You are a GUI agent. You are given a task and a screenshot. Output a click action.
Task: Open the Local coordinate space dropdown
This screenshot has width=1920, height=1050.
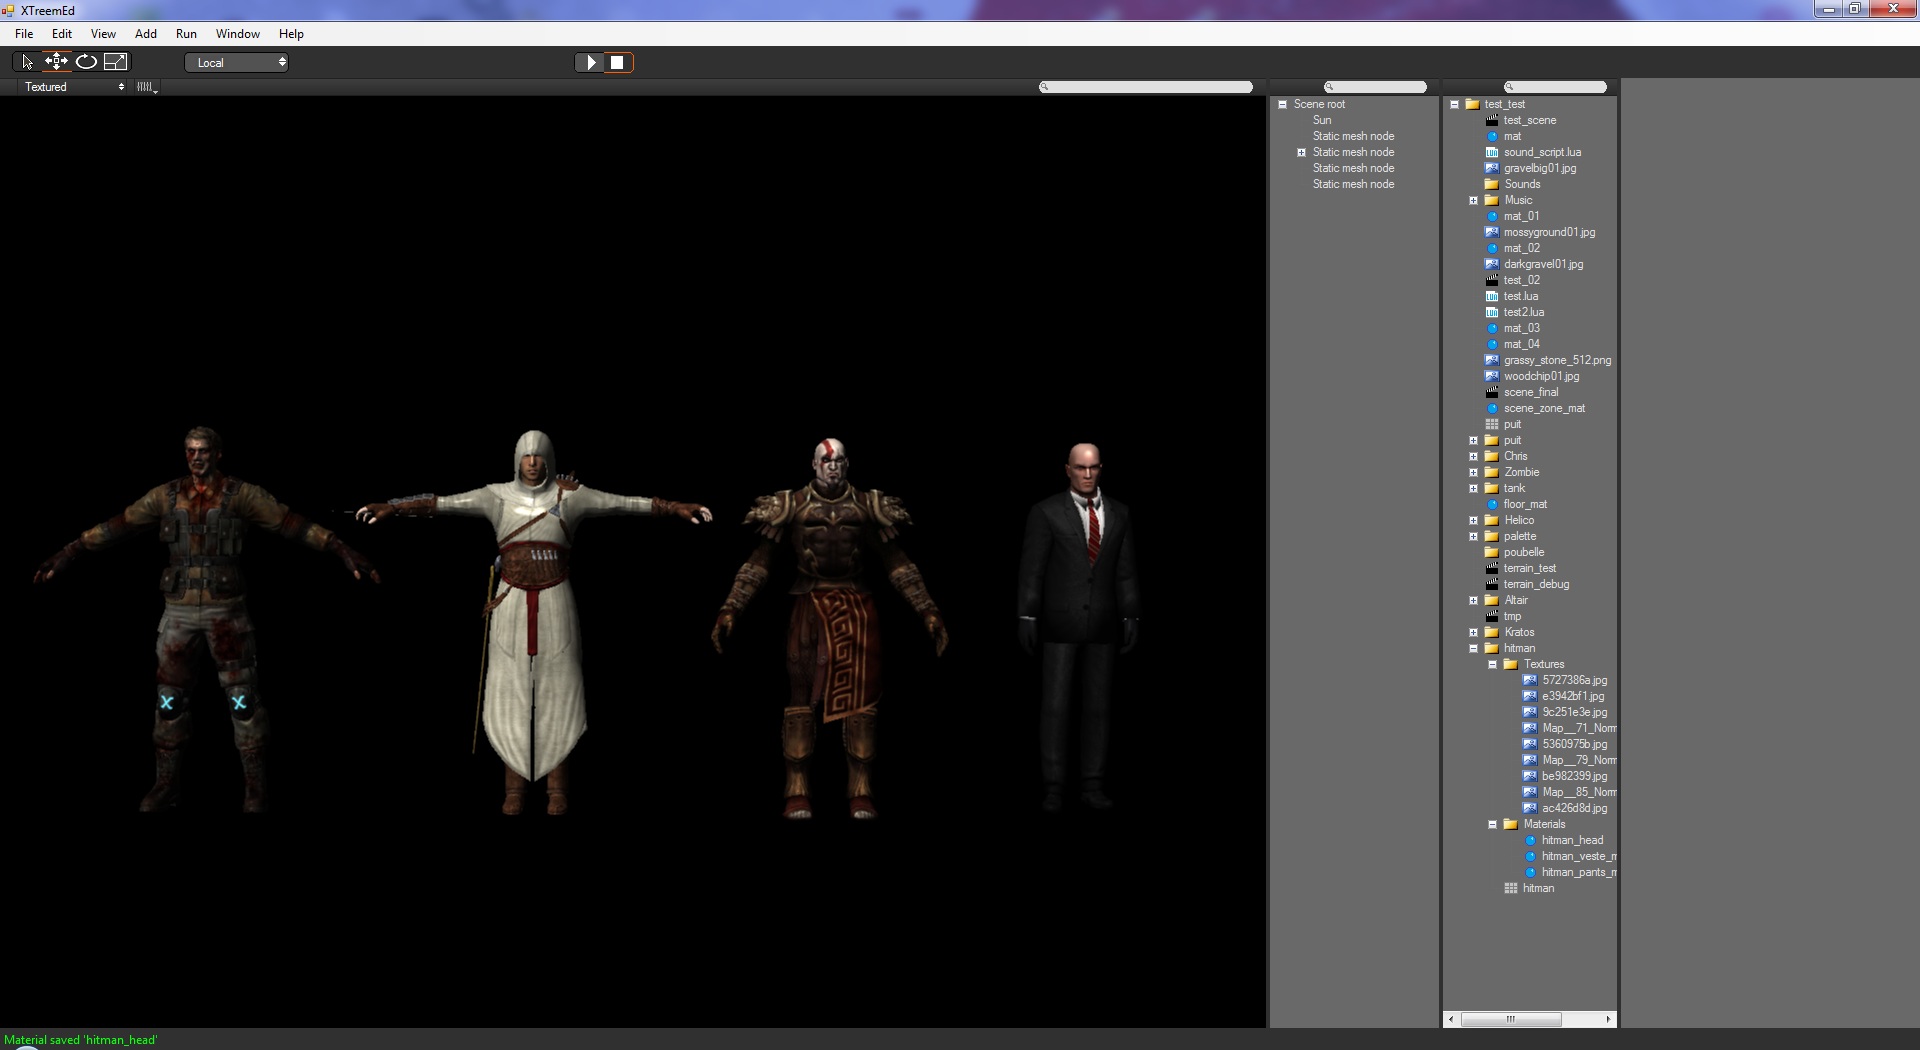[237, 62]
